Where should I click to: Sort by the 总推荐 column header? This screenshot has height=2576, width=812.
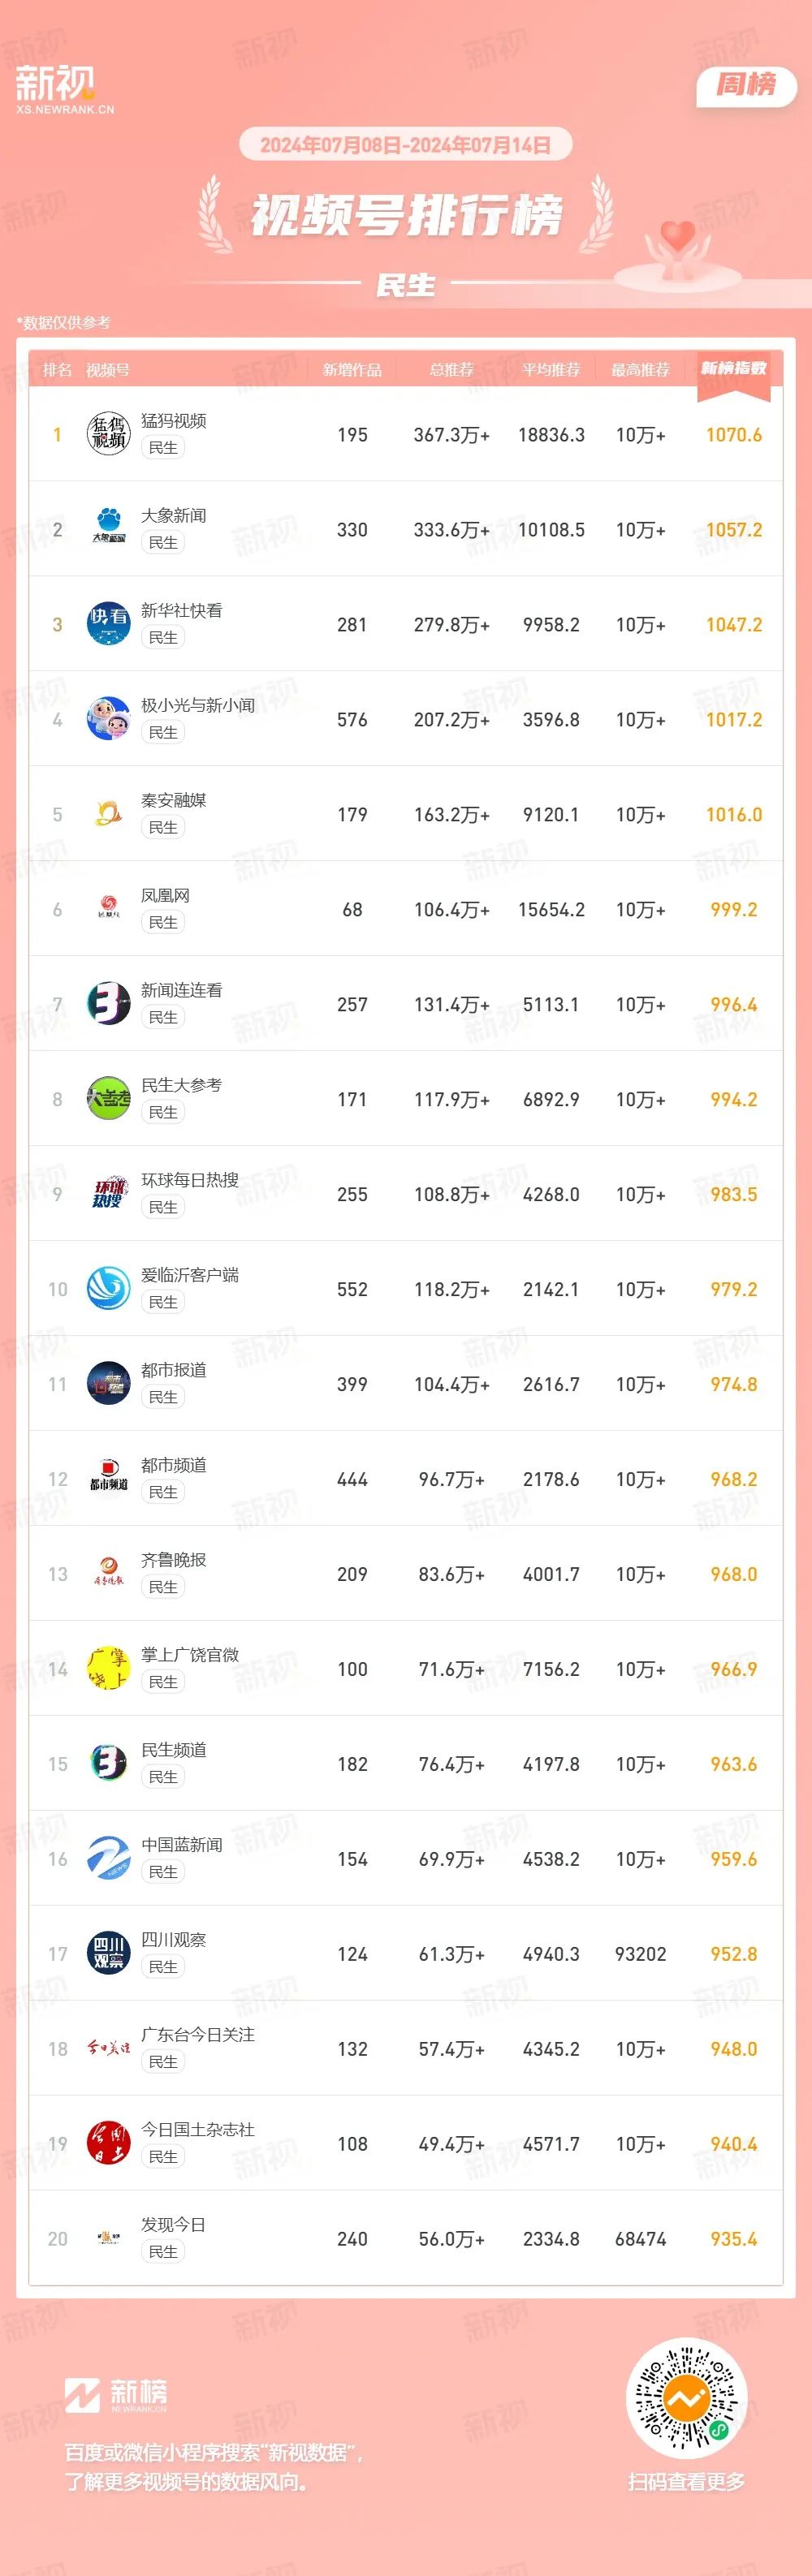pos(451,370)
